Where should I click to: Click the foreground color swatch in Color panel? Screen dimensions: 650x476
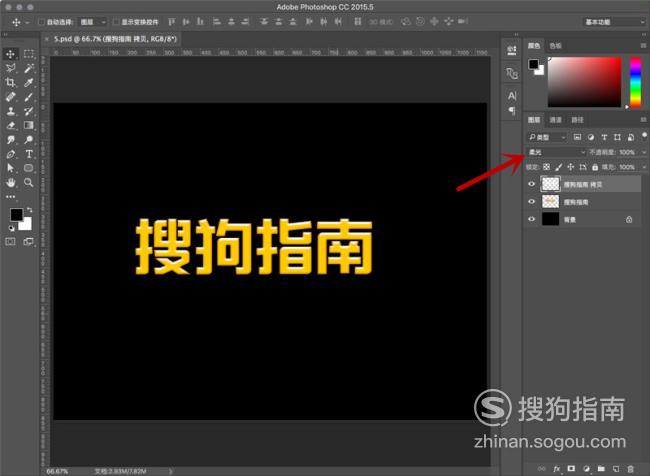pos(533,64)
